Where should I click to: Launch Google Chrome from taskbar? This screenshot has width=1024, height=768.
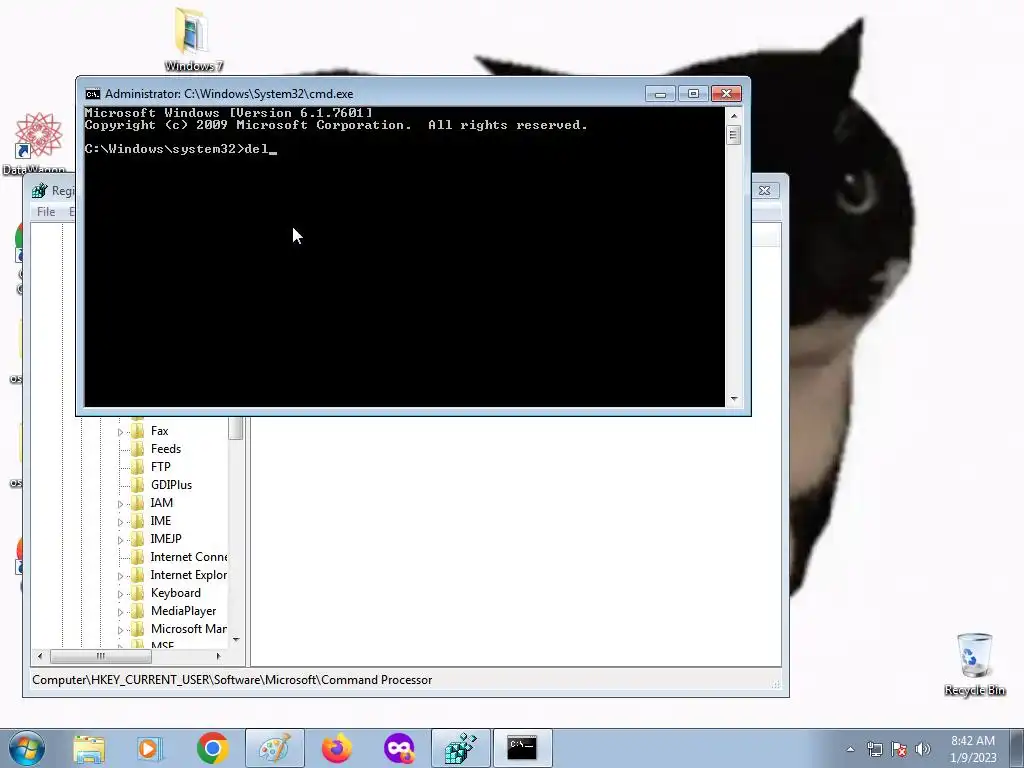212,748
